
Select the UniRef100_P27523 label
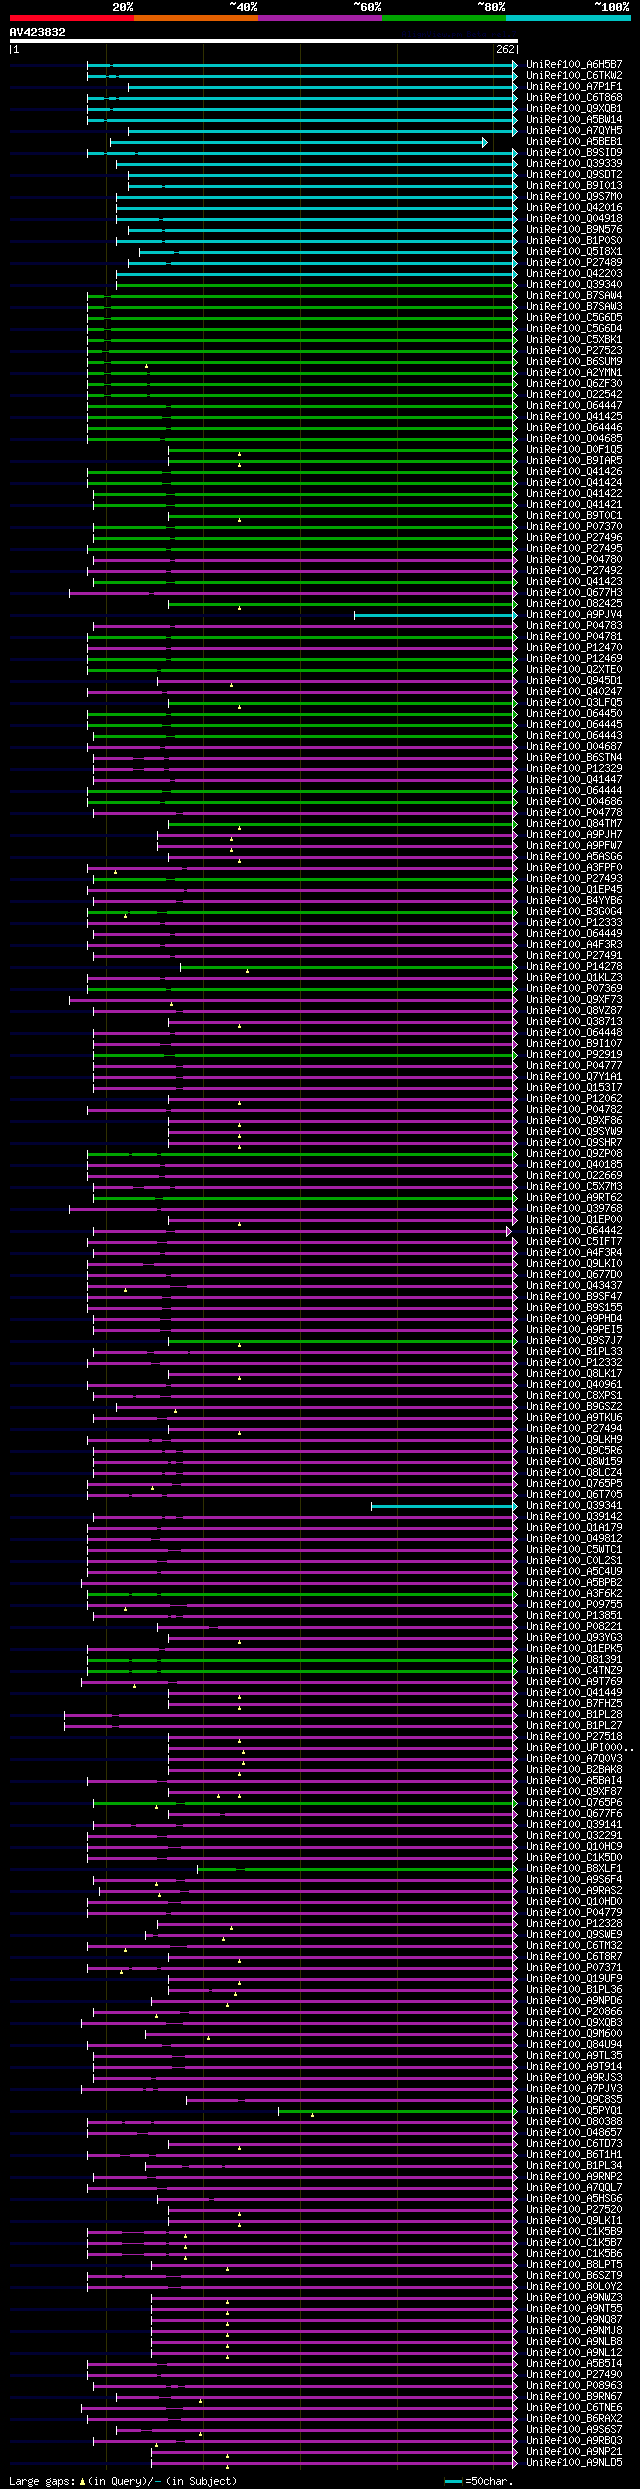click(x=574, y=351)
